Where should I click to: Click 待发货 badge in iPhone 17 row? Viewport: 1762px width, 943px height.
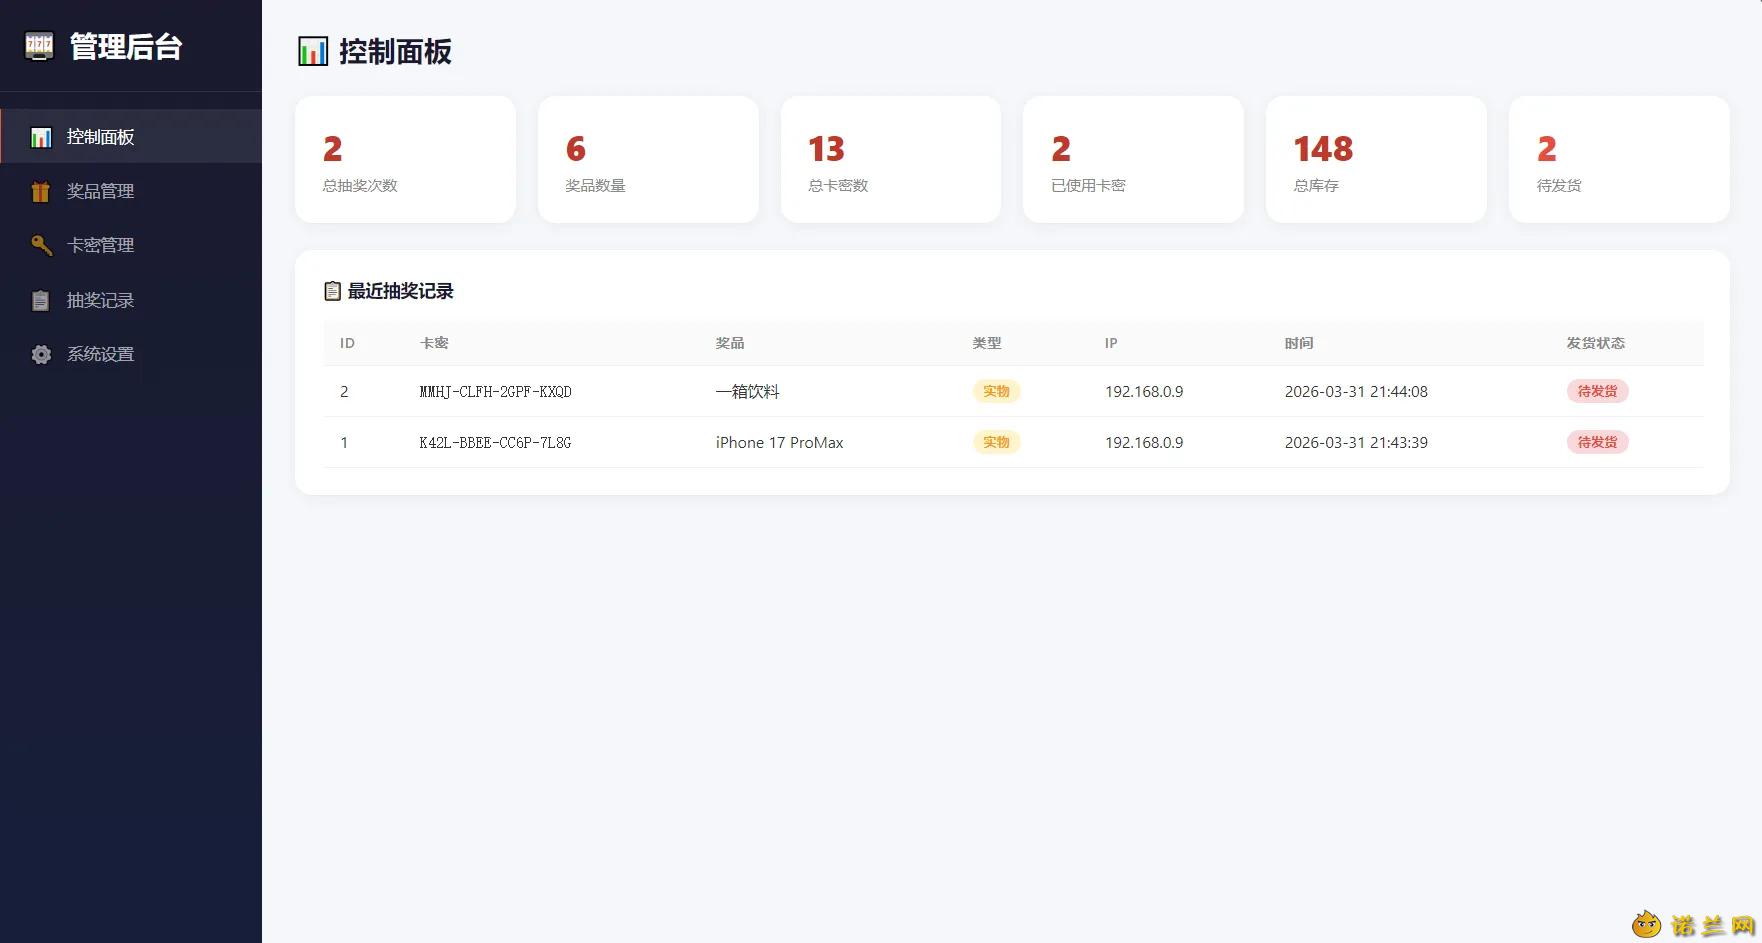pyautogui.click(x=1597, y=442)
